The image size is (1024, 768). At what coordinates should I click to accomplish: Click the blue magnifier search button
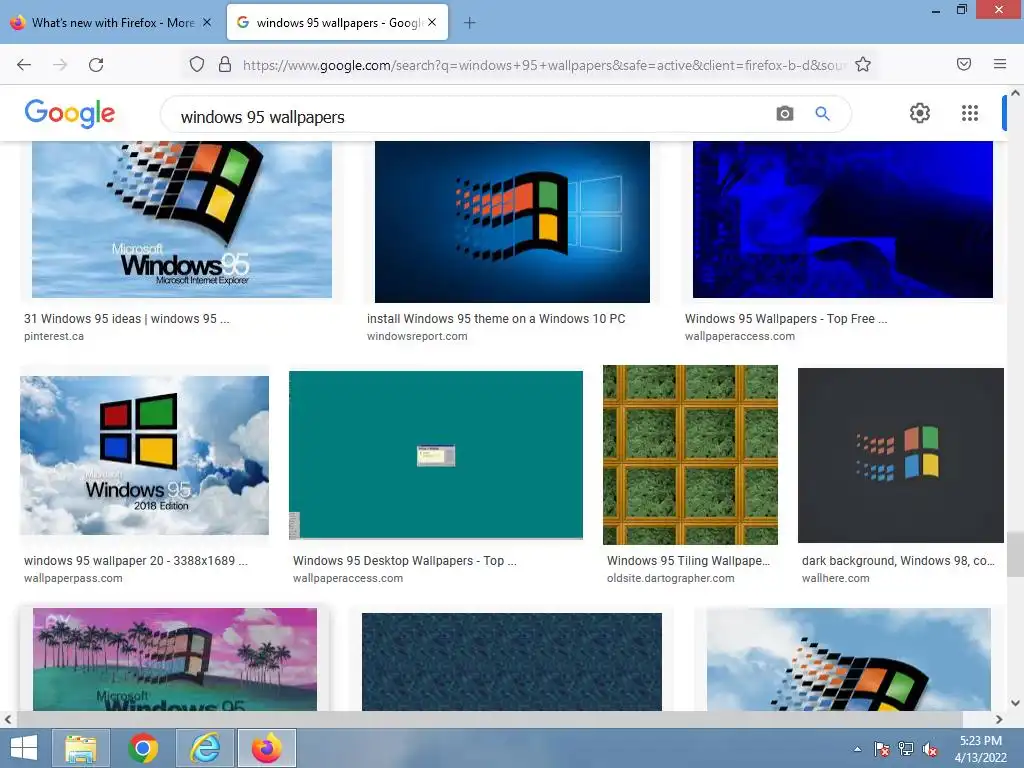(x=822, y=114)
